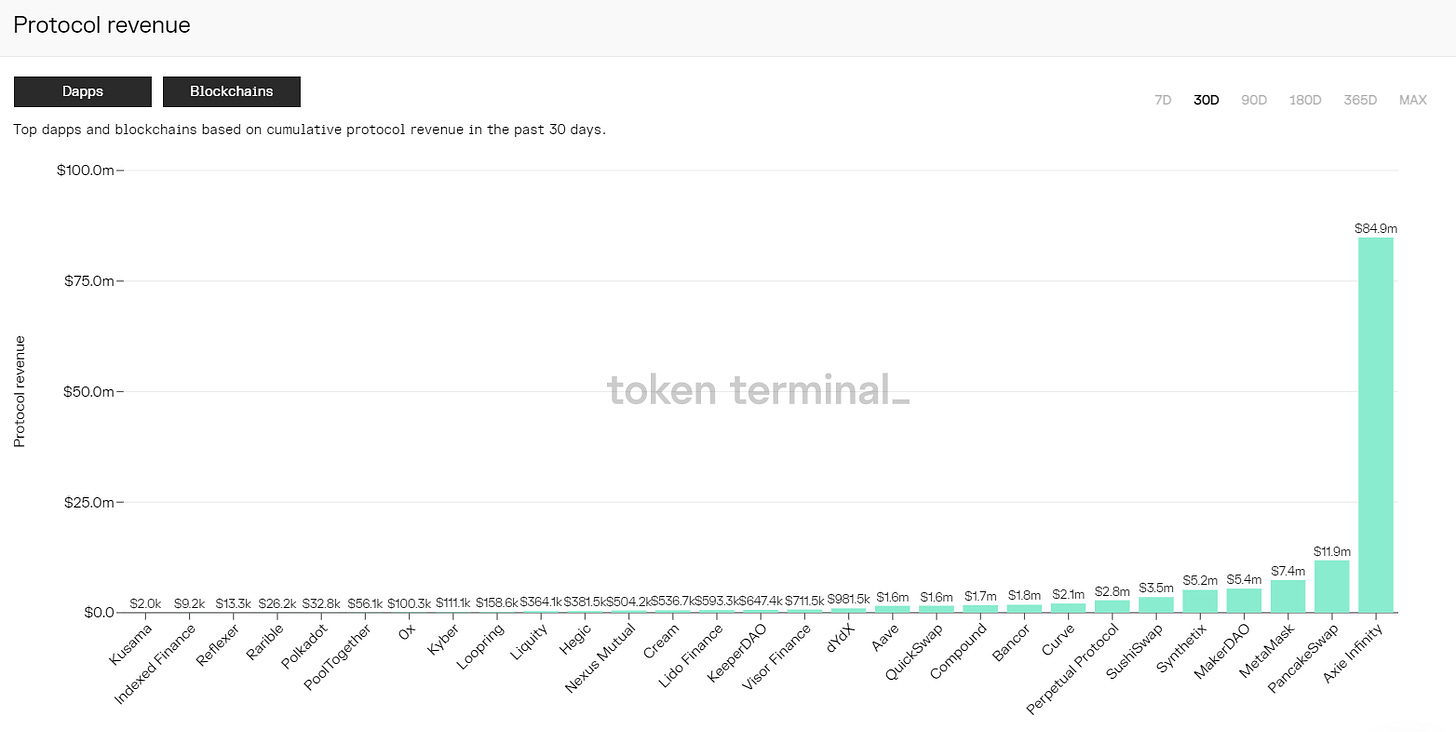Screen dimensions: 1456x732
Task: Click the Synthetix bar
Action: pos(1200,601)
